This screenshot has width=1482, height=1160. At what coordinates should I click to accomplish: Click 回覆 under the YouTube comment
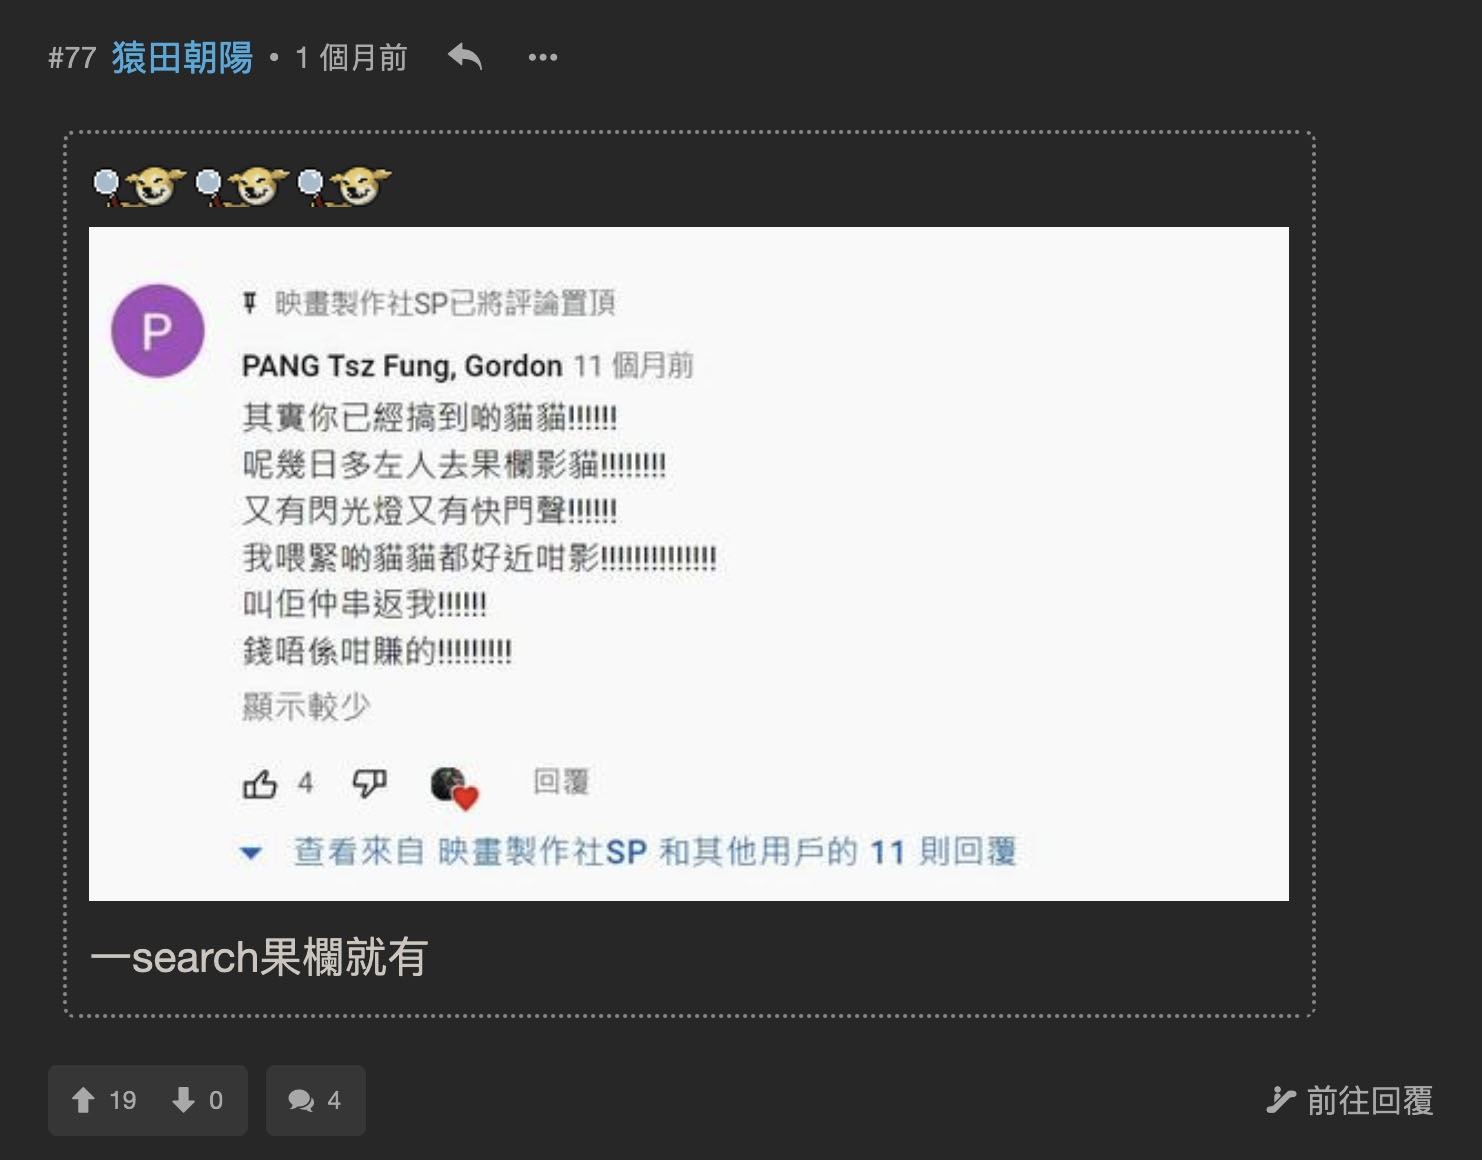point(561,782)
